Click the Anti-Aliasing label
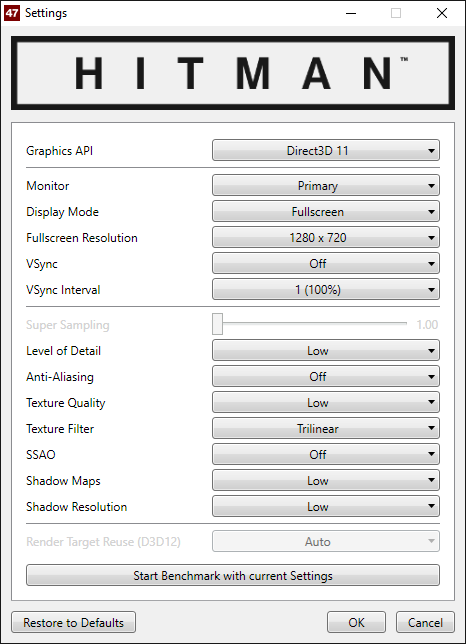The width and height of the screenshot is (466, 644). pyautogui.click(x=60, y=377)
